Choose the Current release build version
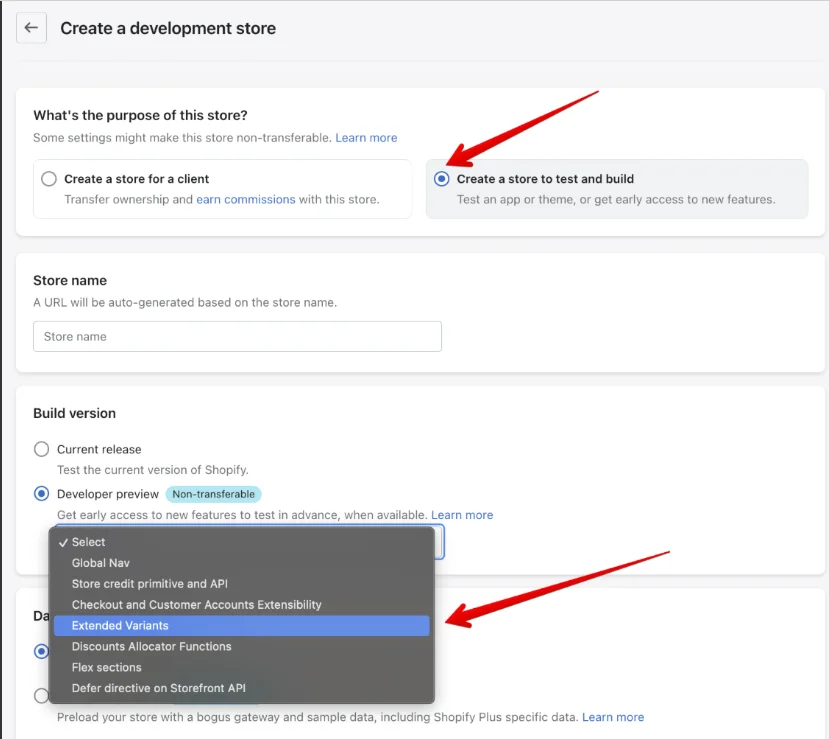829x739 pixels. point(41,449)
